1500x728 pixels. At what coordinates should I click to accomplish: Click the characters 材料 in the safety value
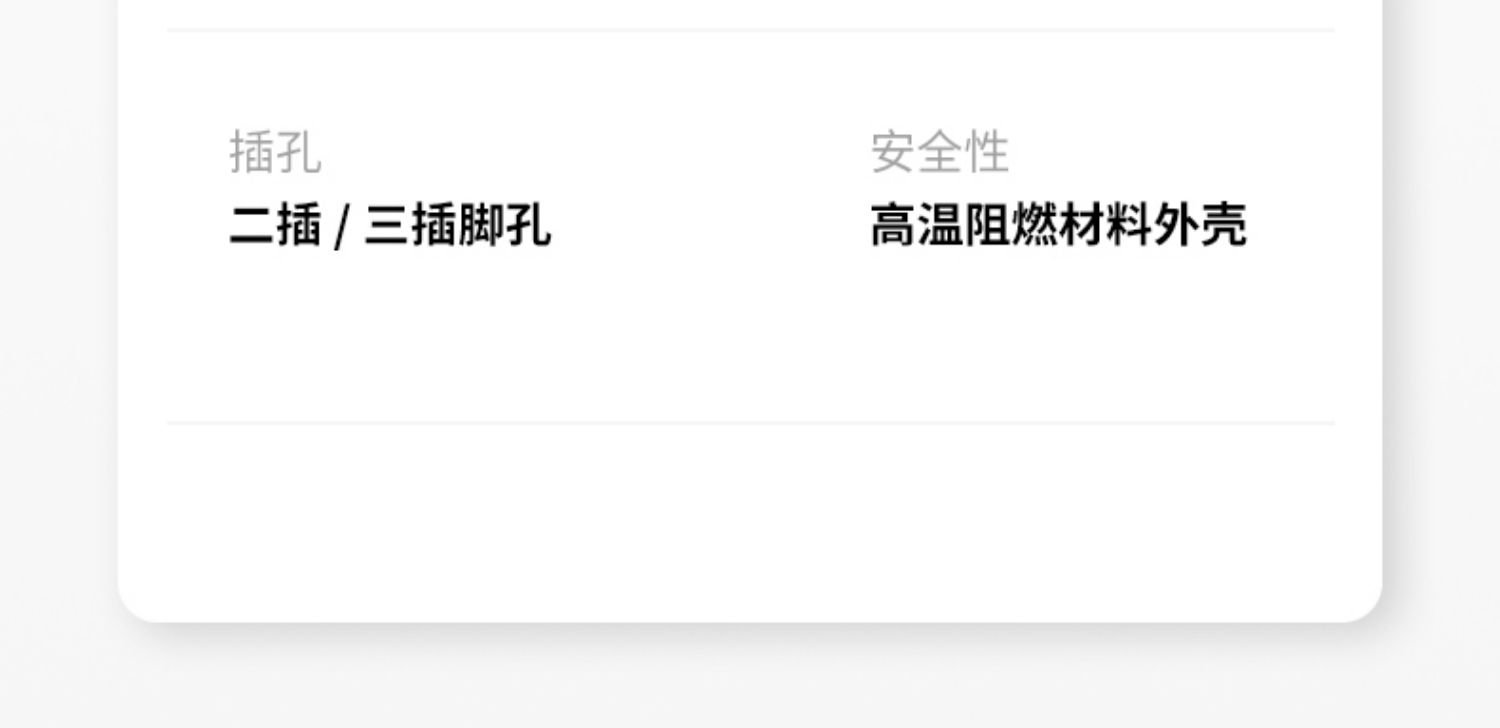click(x=1105, y=225)
